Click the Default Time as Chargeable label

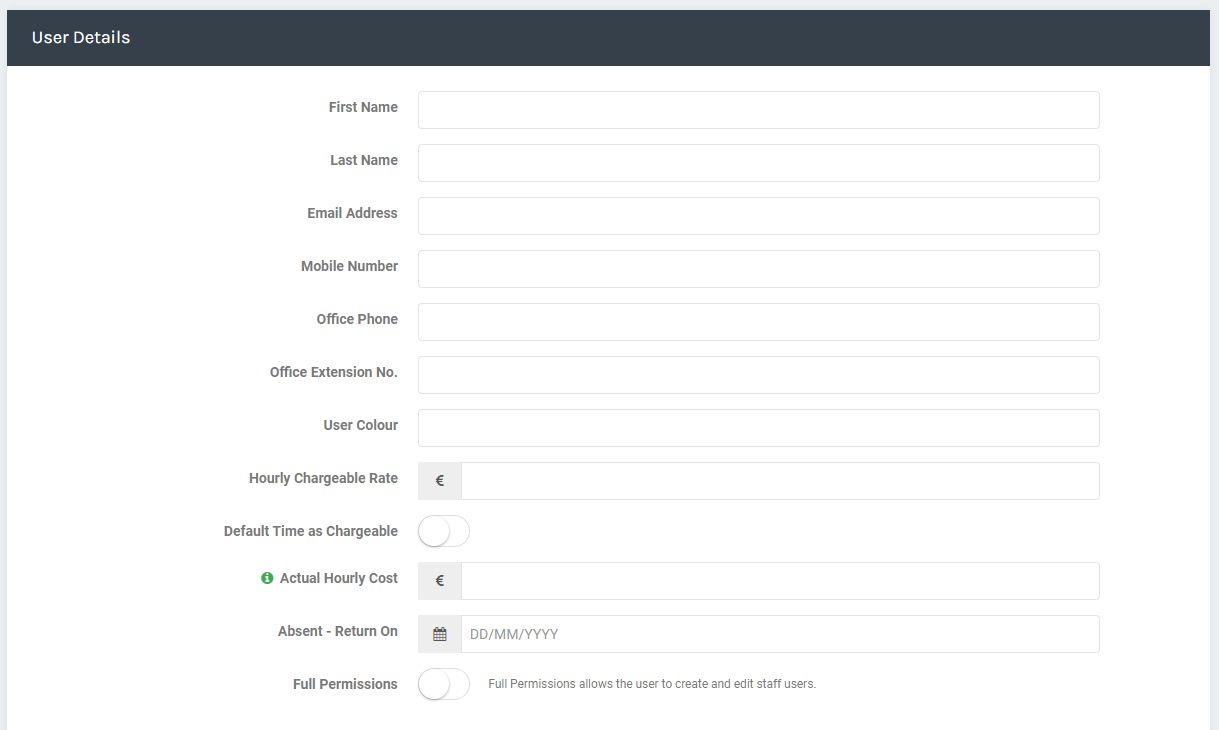pos(311,531)
